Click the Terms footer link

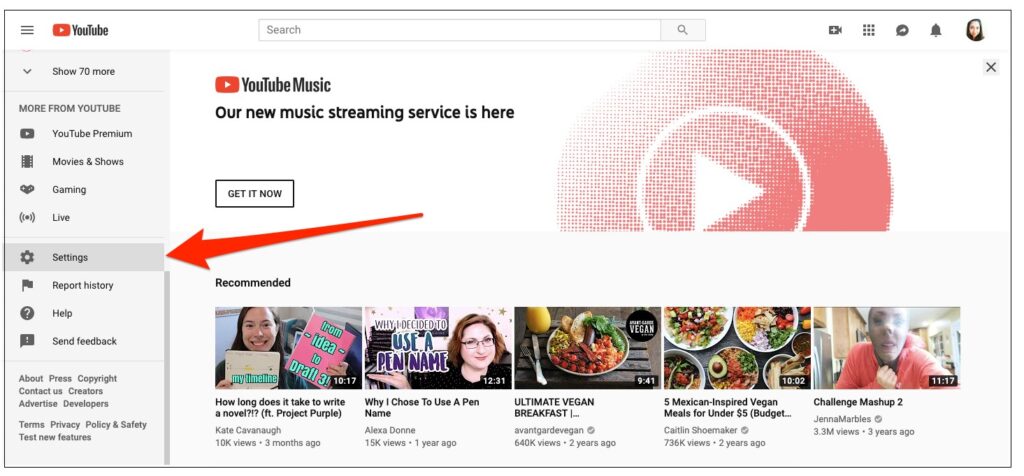[x=31, y=424]
